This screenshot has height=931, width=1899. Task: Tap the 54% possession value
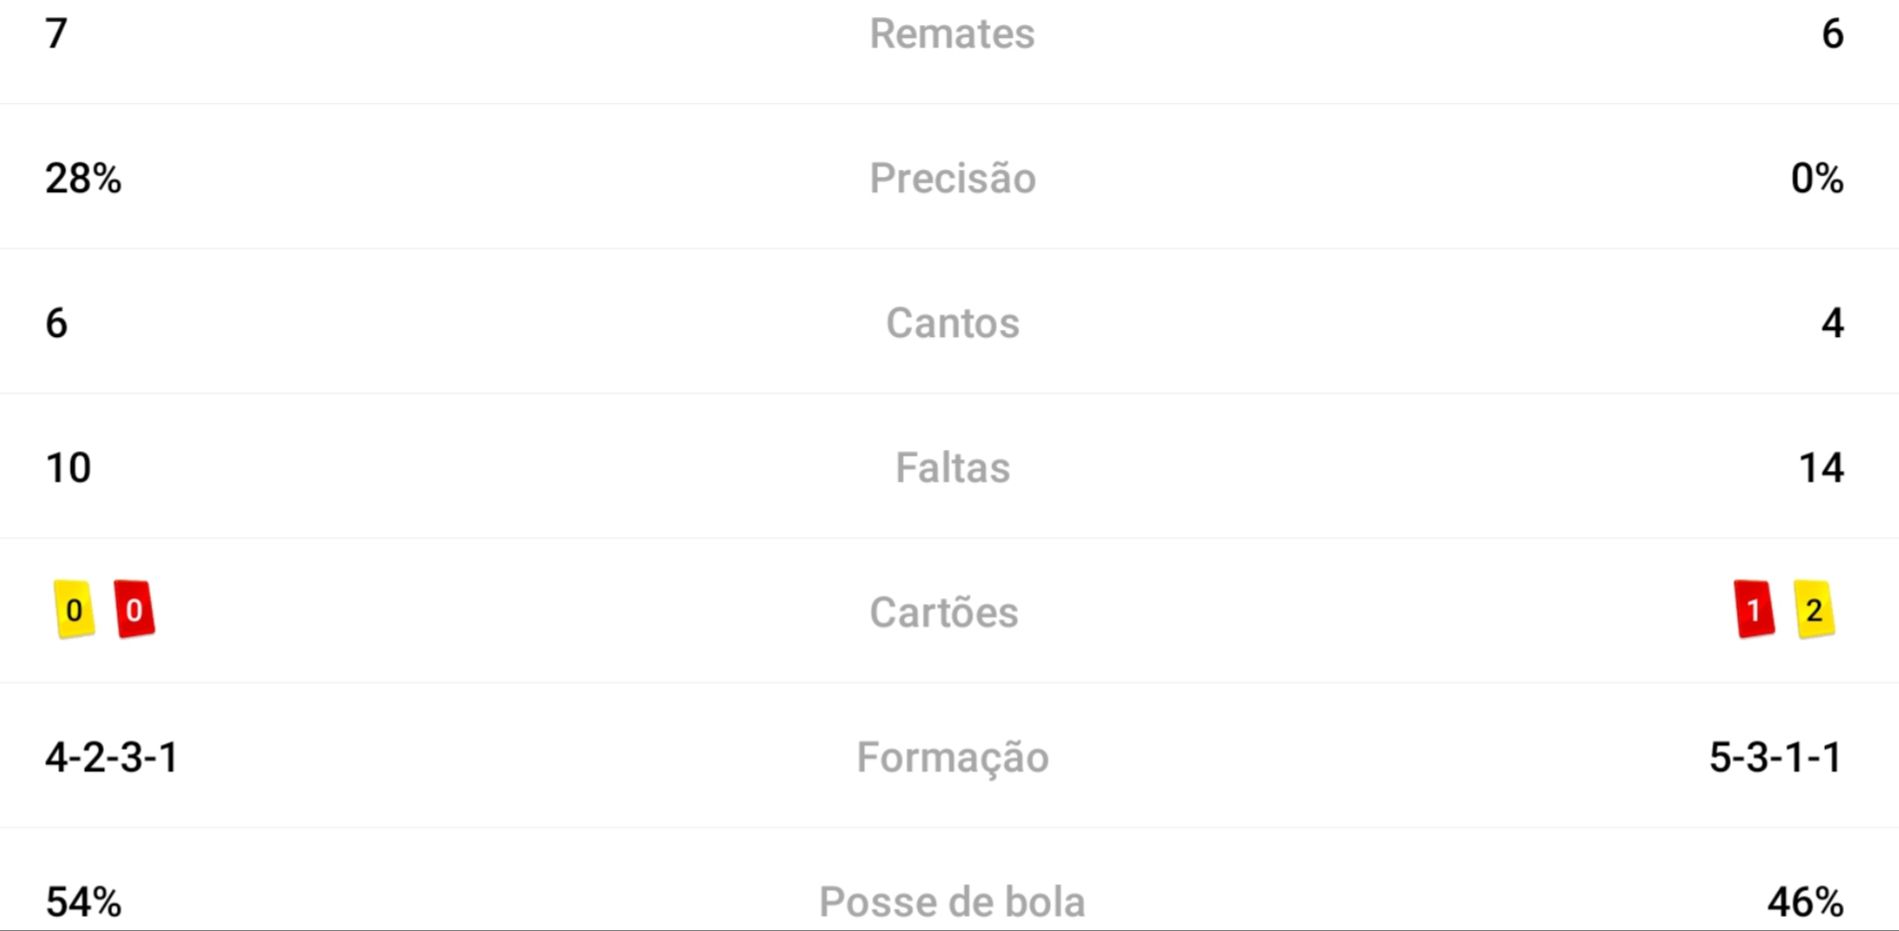point(83,902)
